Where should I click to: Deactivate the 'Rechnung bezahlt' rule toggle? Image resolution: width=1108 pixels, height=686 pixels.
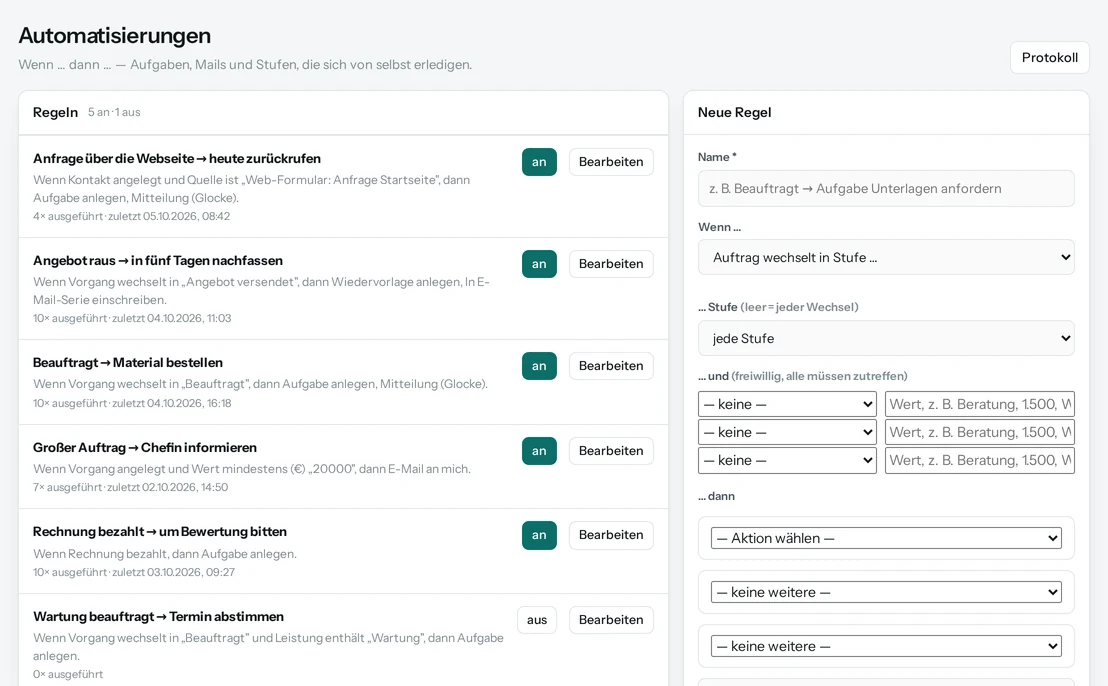(539, 535)
